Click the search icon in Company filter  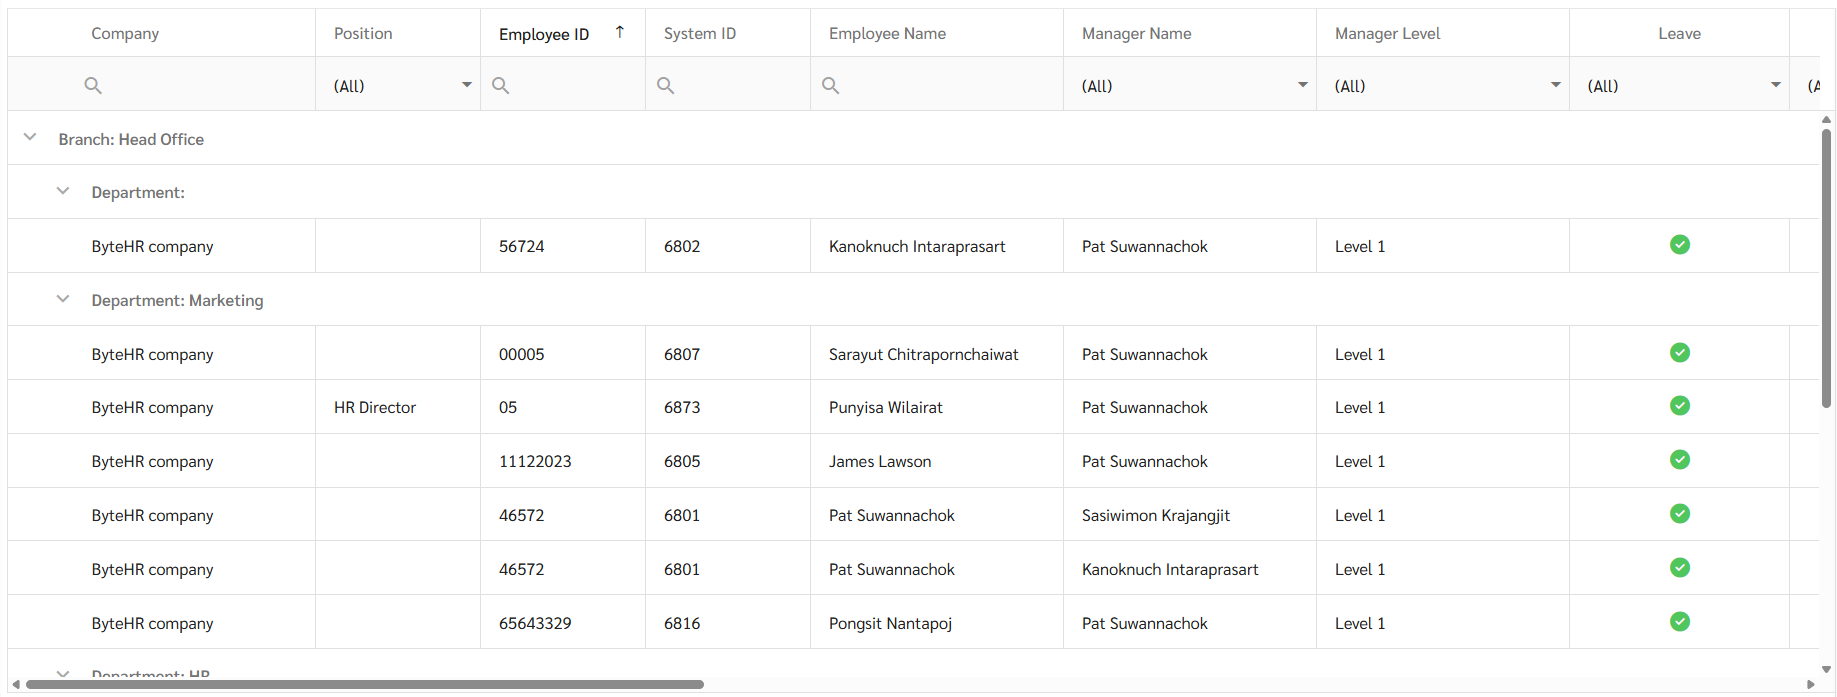[93, 86]
